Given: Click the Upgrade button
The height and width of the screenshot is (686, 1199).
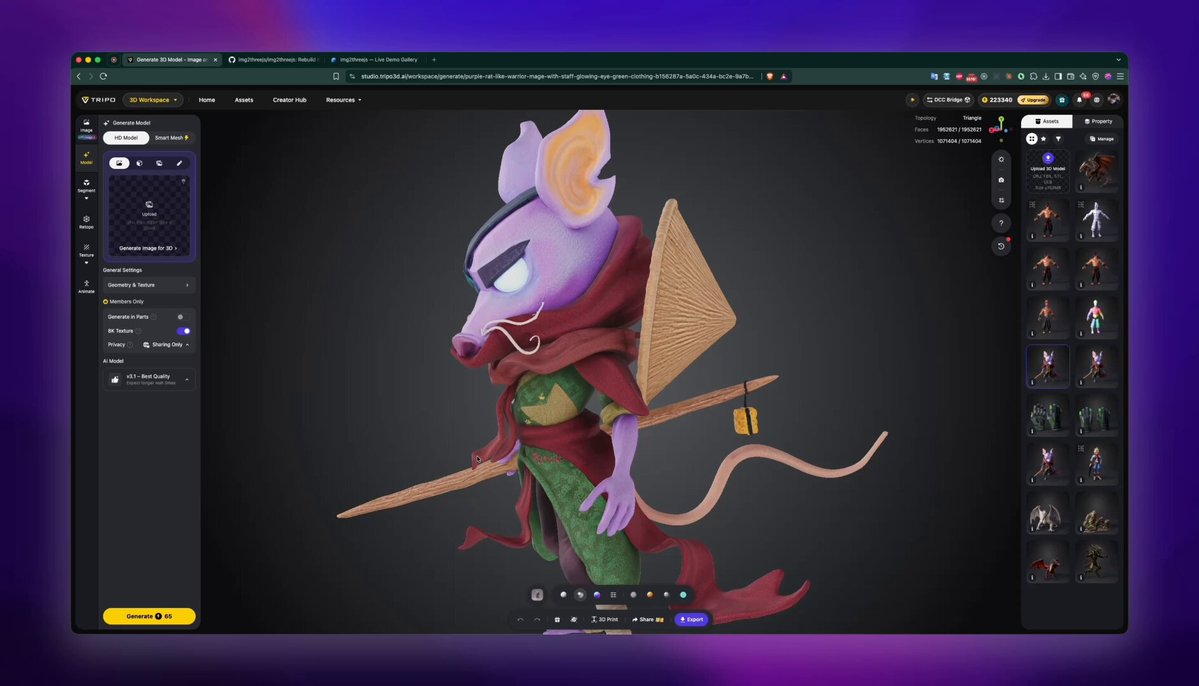Looking at the screenshot, I should pos(1032,99).
